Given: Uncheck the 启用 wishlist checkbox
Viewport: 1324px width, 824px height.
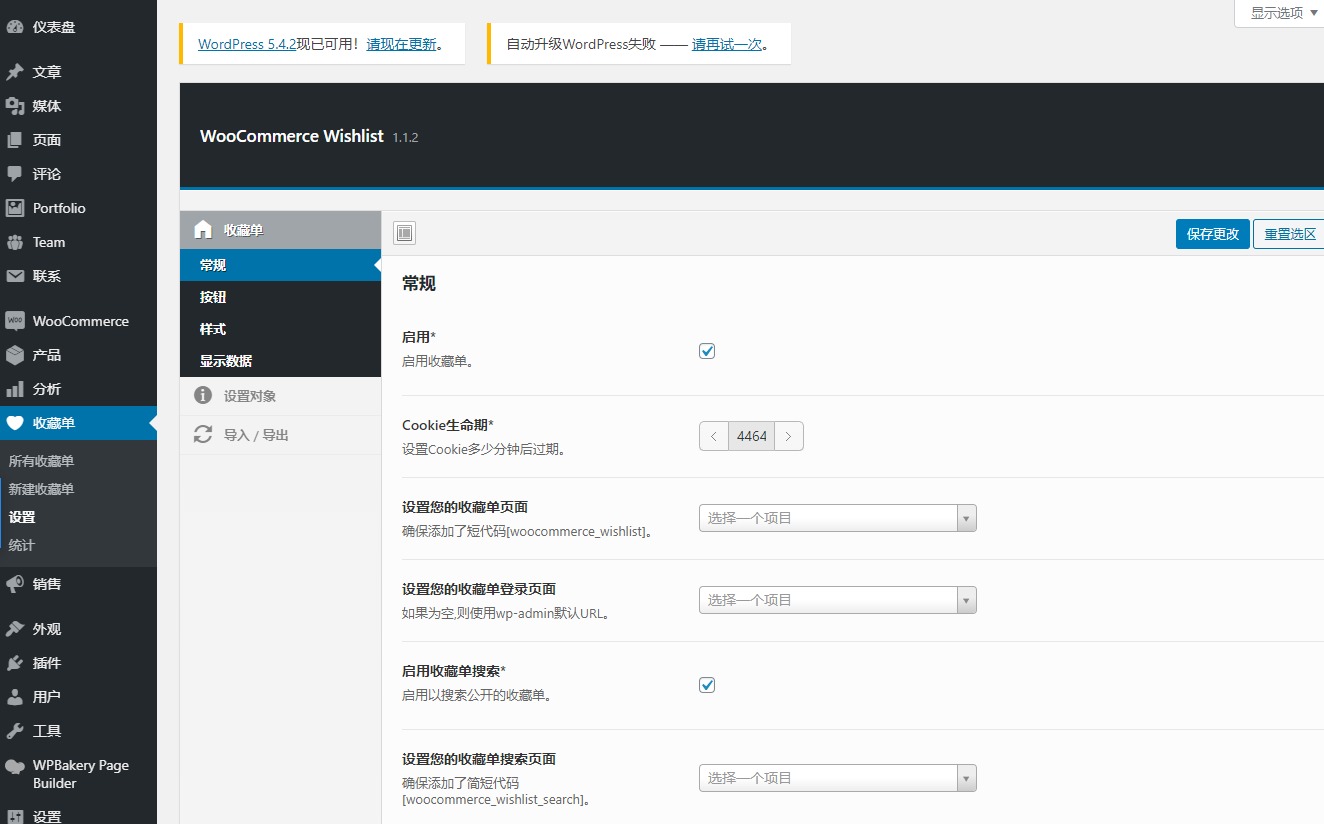Looking at the screenshot, I should tap(707, 351).
